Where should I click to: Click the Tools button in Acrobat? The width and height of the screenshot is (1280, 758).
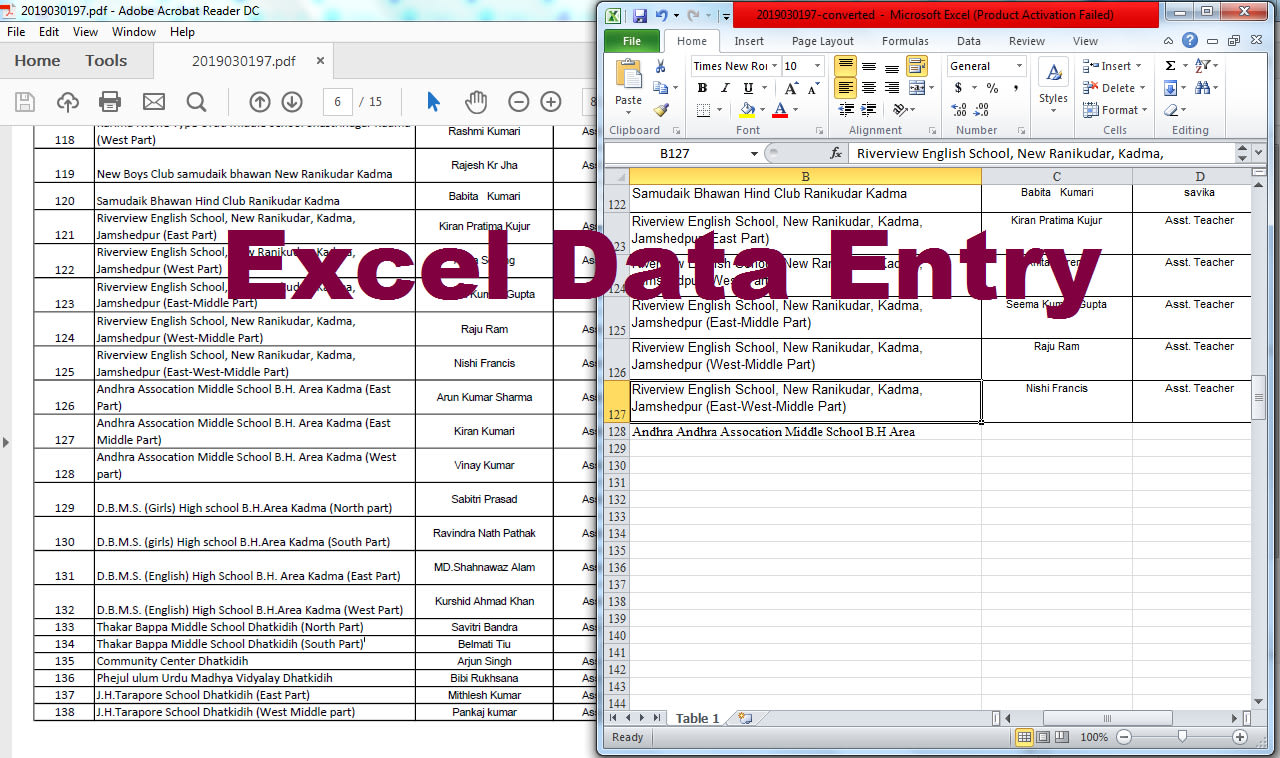pos(106,61)
